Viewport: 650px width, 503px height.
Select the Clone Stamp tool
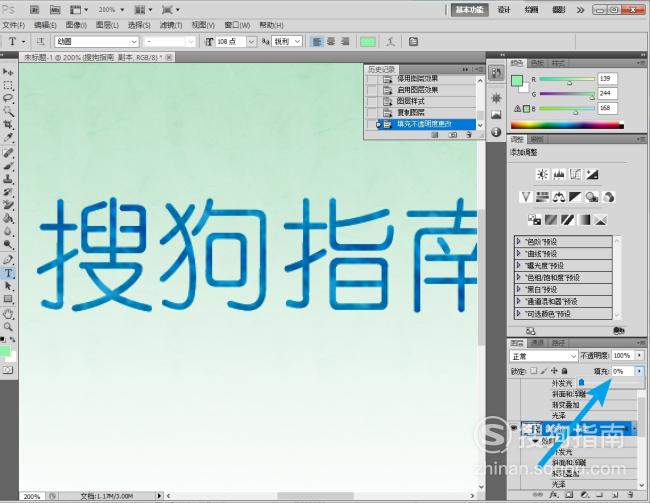pyautogui.click(x=8, y=179)
